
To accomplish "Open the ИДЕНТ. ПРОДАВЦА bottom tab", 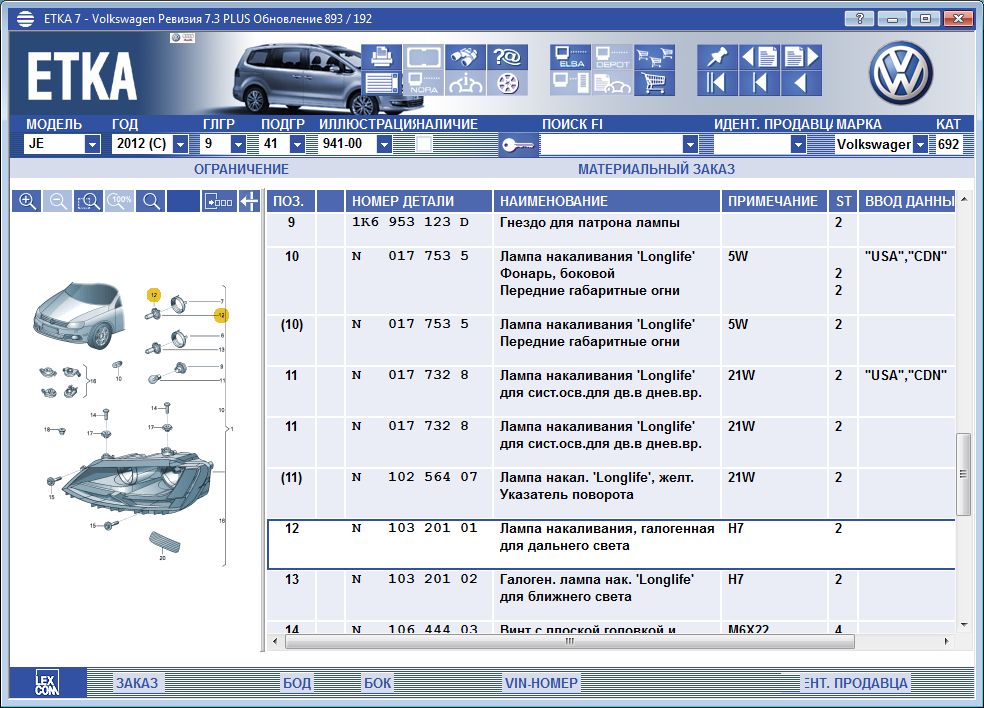I will coord(855,683).
